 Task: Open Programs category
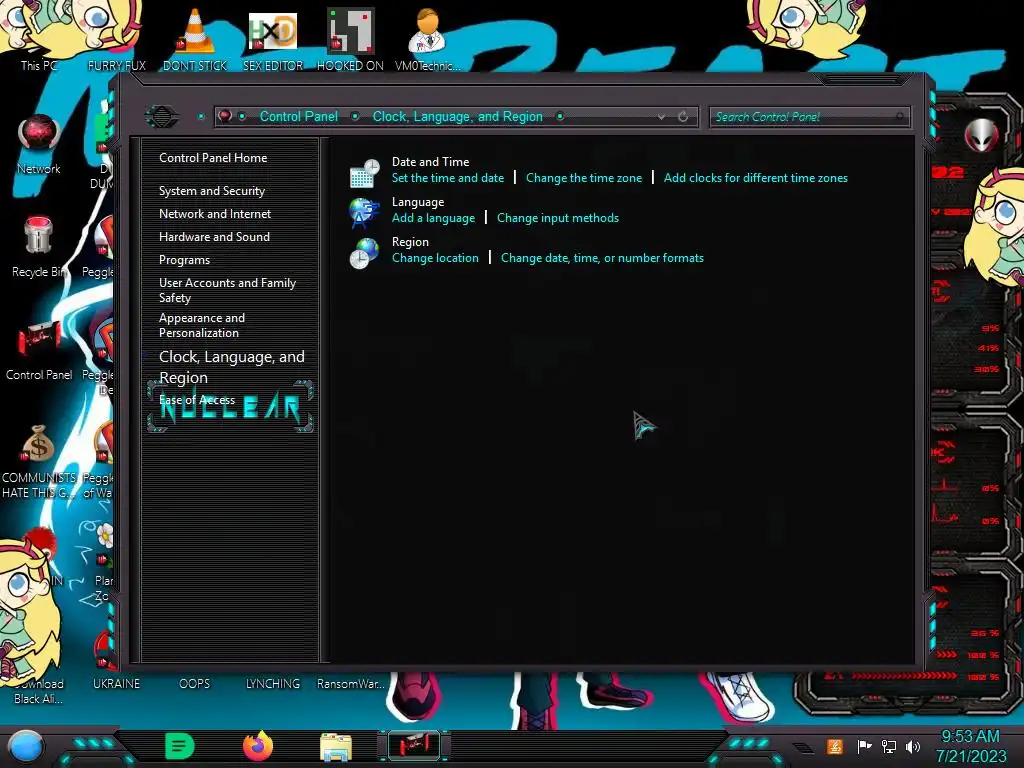pos(185,260)
